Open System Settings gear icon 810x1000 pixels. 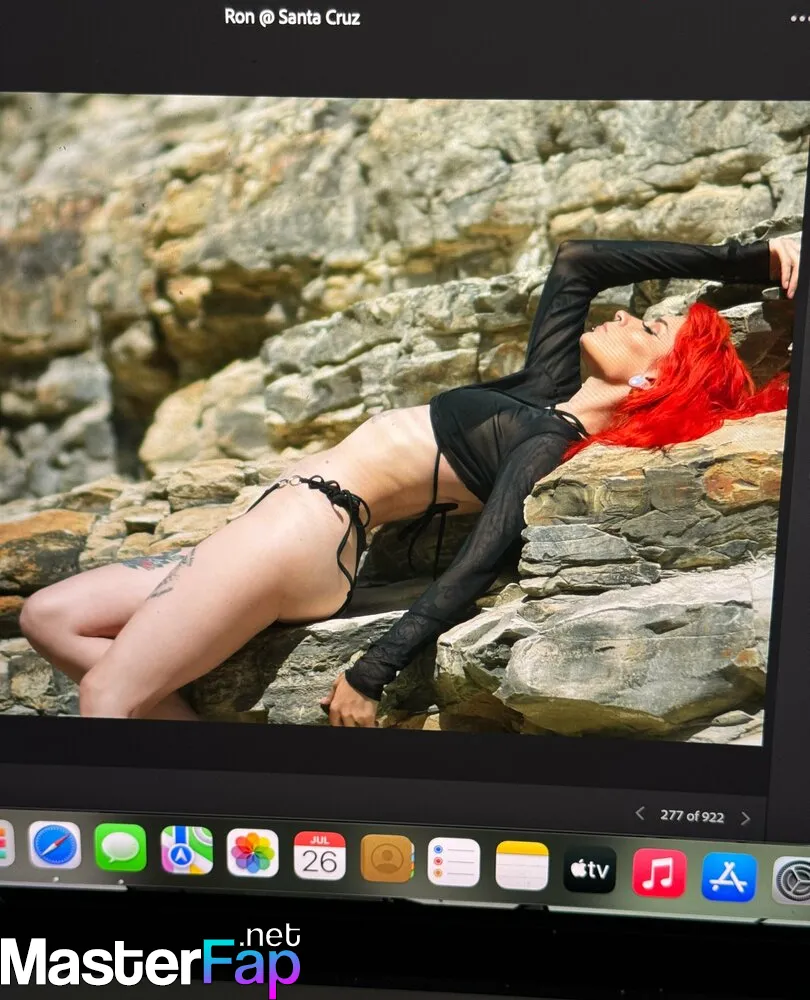(792, 881)
